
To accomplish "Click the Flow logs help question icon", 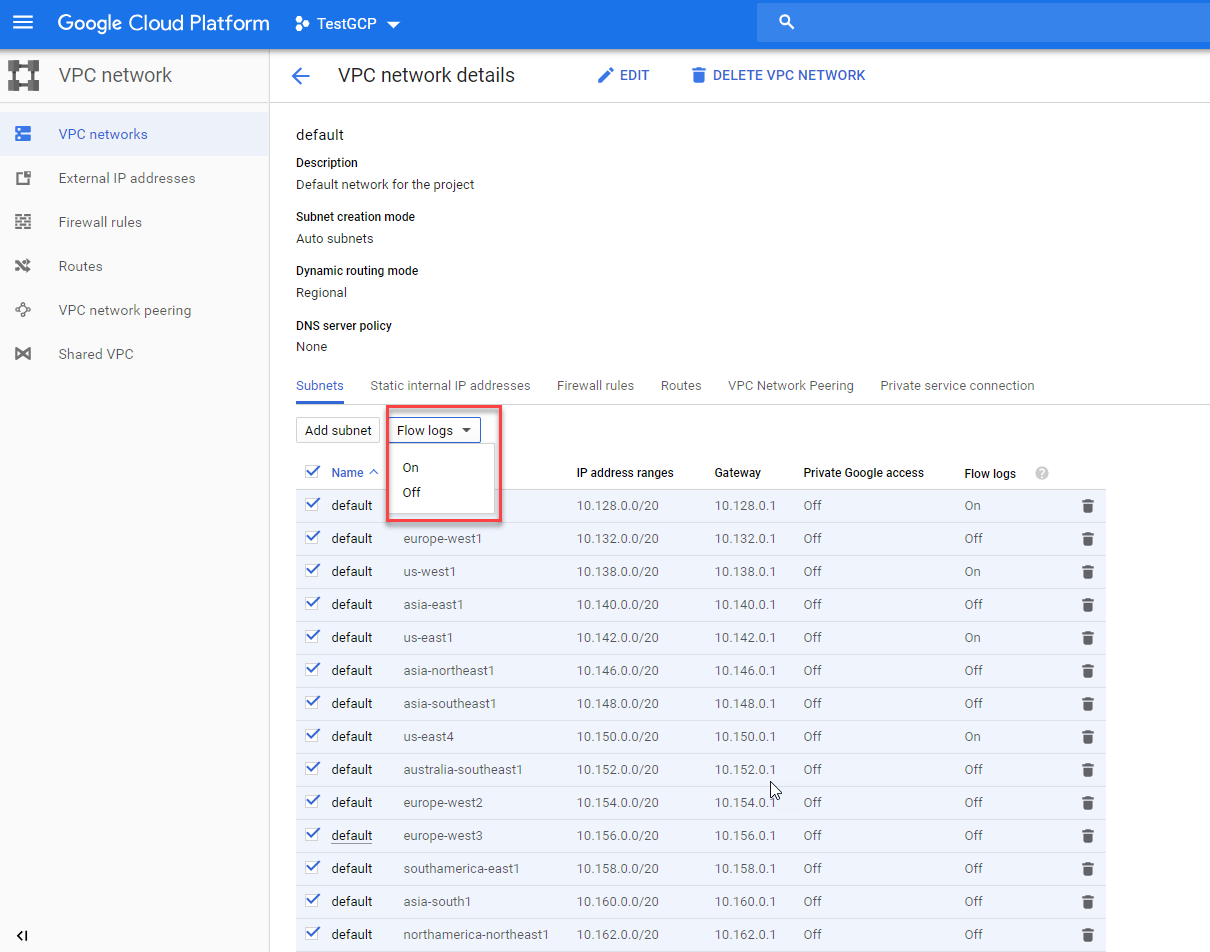I will [1042, 473].
